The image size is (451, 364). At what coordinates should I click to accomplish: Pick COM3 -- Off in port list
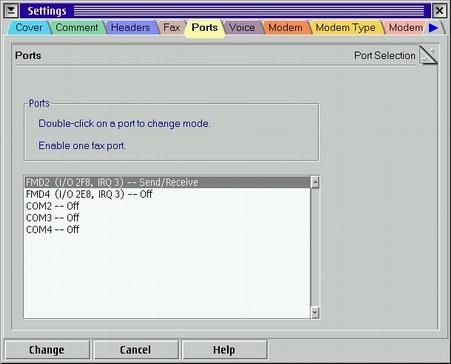pos(167,218)
